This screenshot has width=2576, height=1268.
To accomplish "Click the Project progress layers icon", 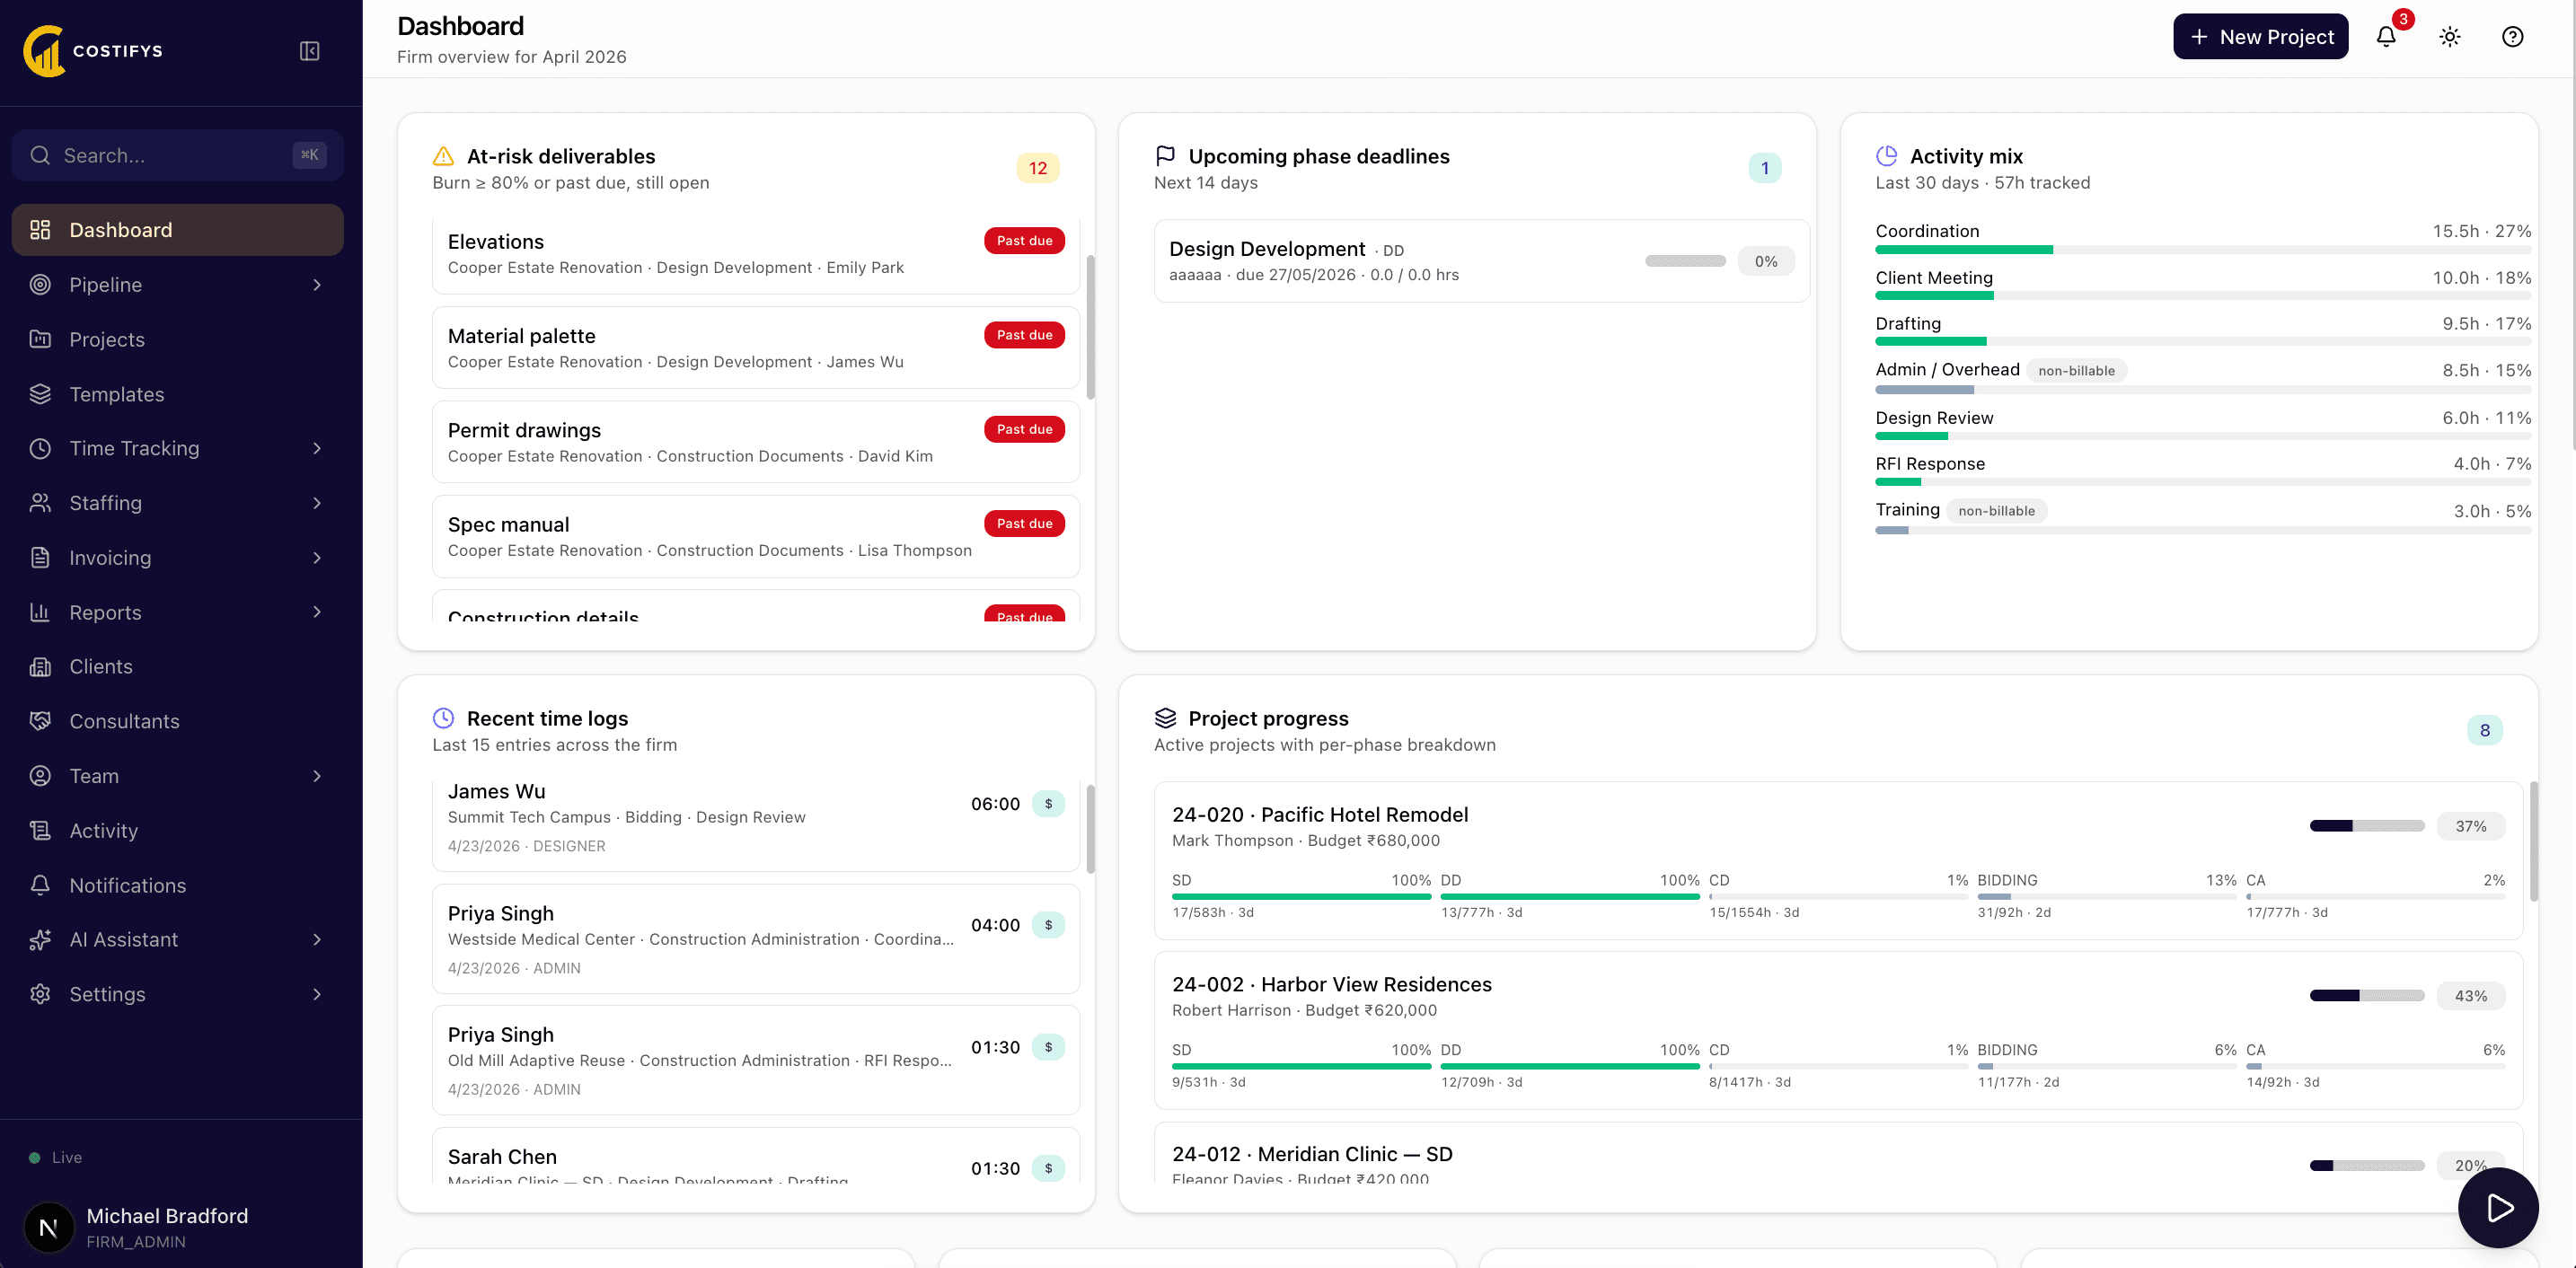I will click(1165, 718).
